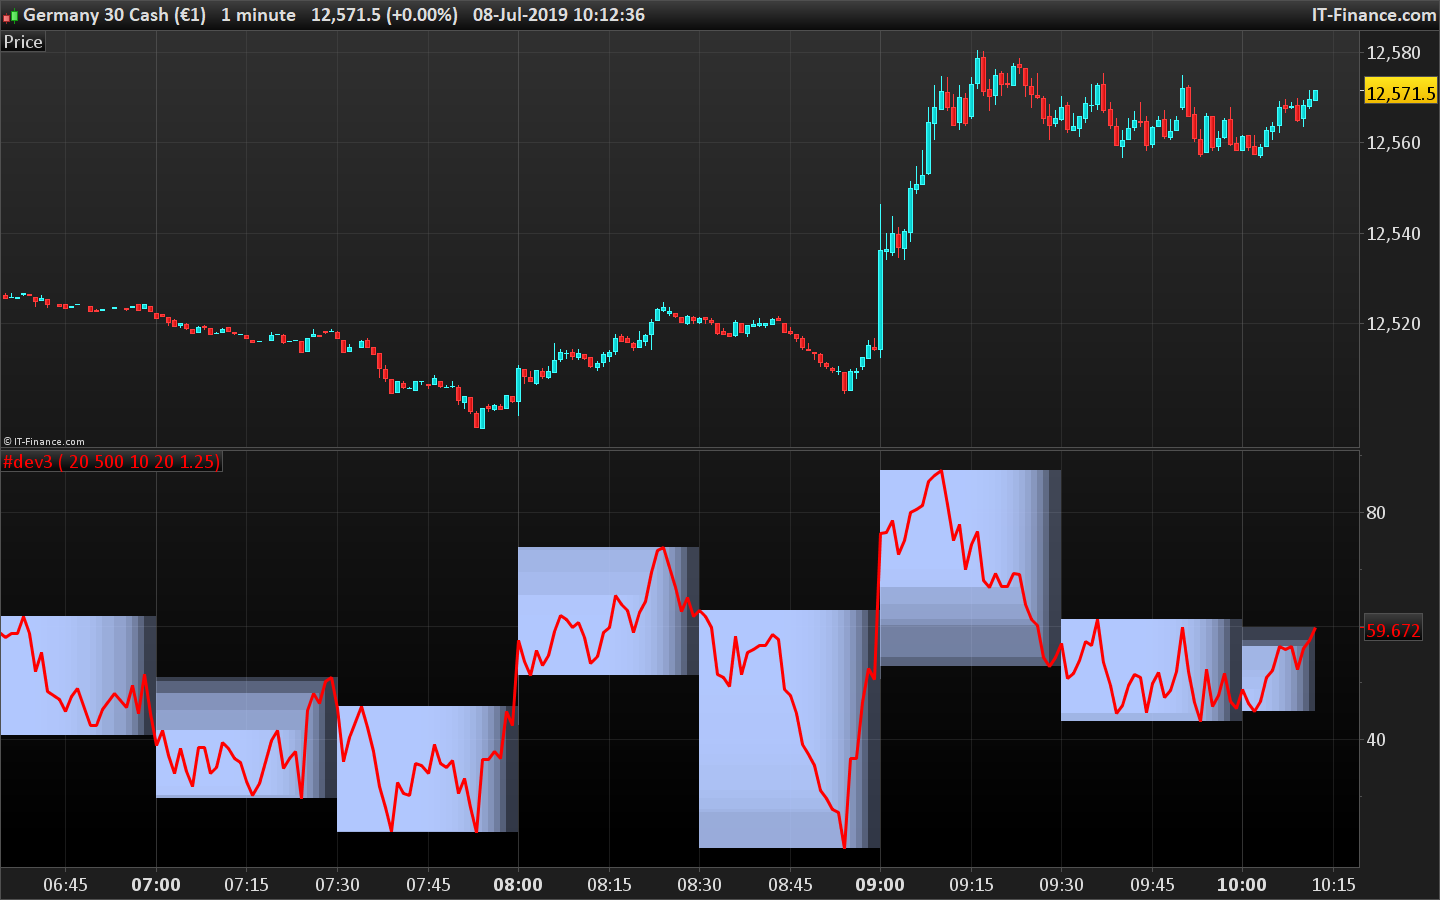The width and height of the screenshot is (1440, 900).
Task: Open the 1 minute timeframe label
Action: (258, 15)
